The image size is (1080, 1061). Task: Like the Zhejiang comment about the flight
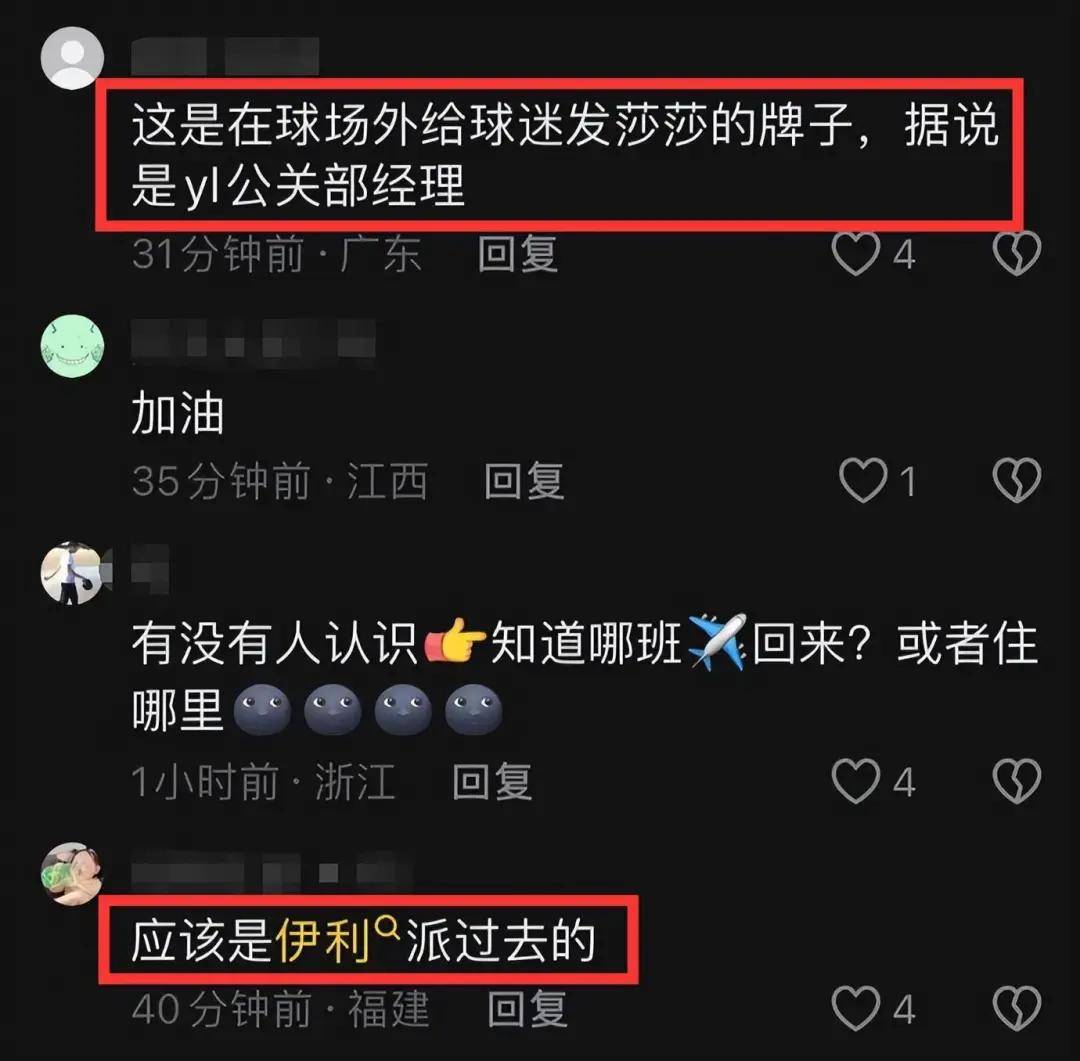click(x=855, y=781)
